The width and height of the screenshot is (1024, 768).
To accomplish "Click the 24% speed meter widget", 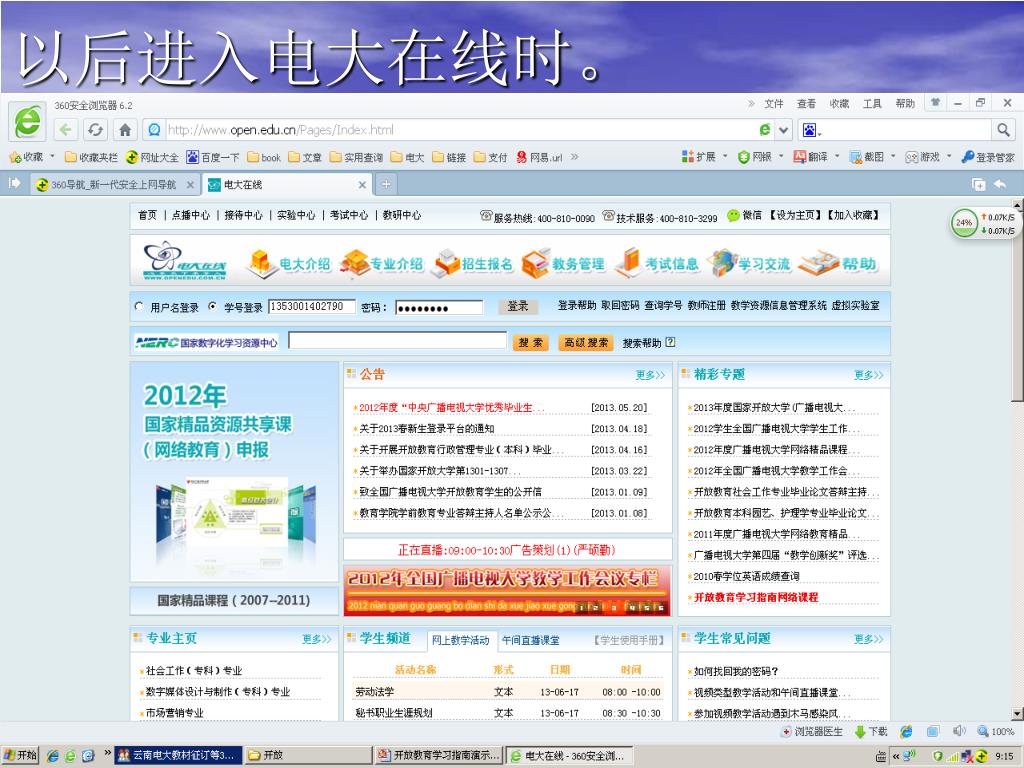I will pos(964,222).
